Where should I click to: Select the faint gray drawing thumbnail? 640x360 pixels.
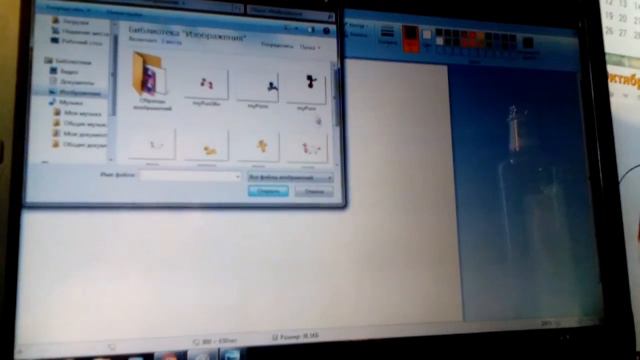pos(152,146)
